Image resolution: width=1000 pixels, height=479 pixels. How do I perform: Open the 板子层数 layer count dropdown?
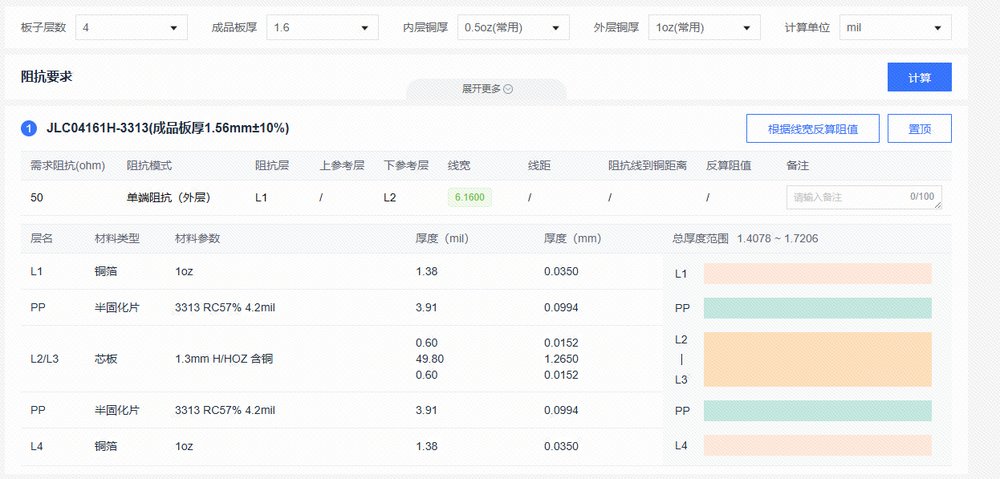pos(132,27)
